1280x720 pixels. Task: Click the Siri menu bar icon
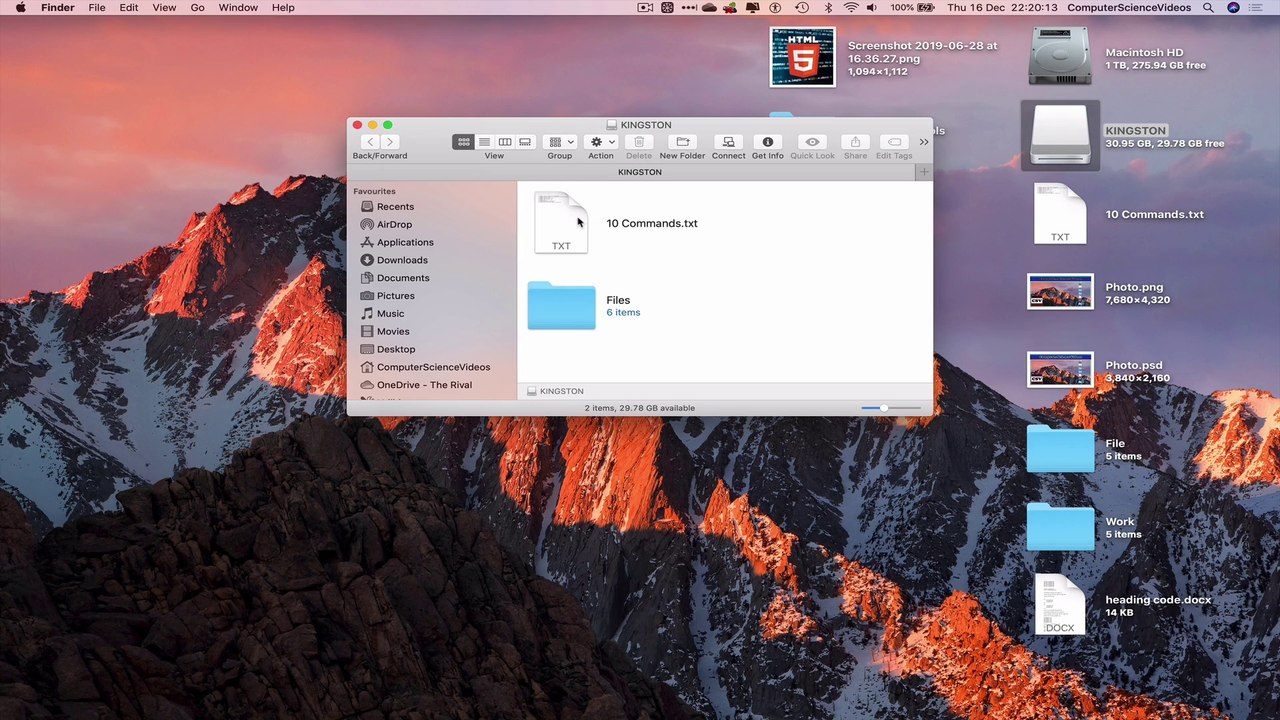pos(1233,7)
